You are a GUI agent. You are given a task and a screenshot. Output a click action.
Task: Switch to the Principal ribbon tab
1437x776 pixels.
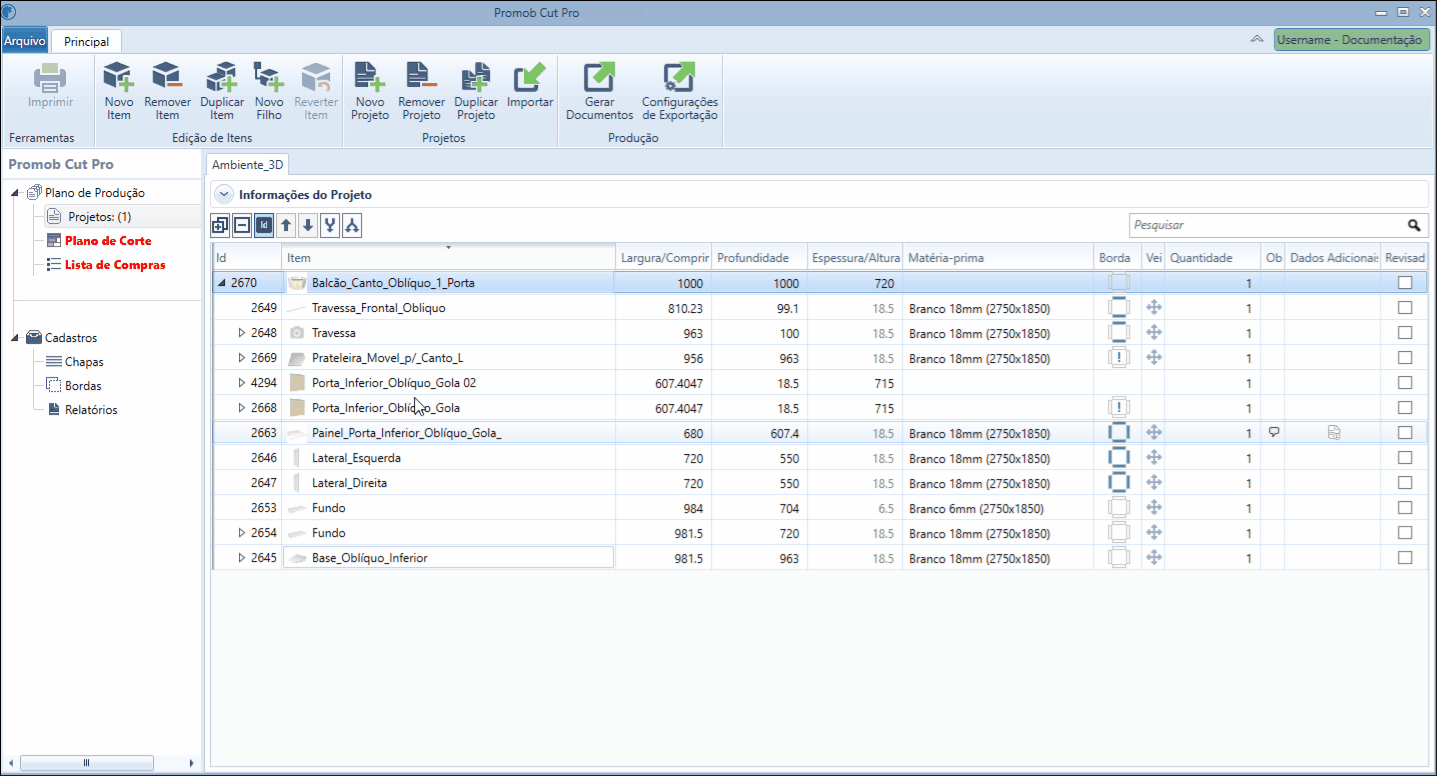tap(87, 42)
